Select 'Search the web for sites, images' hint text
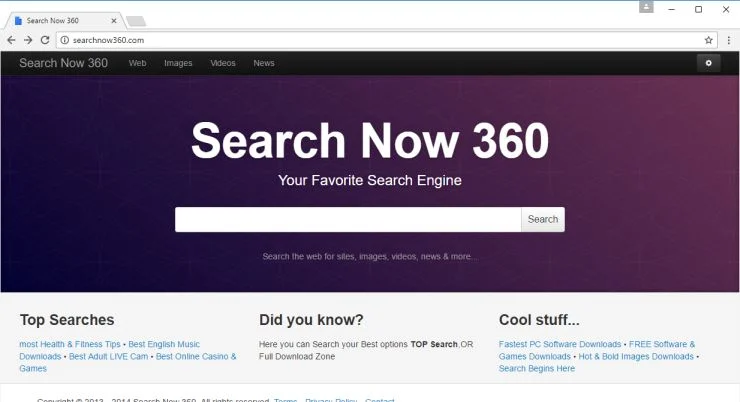 (370, 257)
